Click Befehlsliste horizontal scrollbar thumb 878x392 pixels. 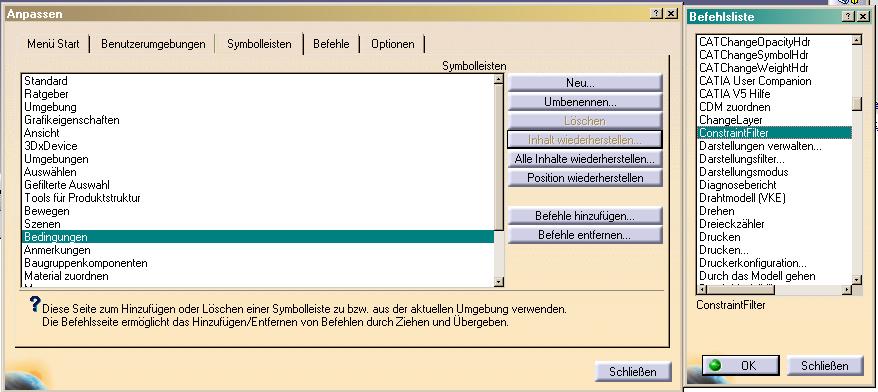[x=741, y=290]
